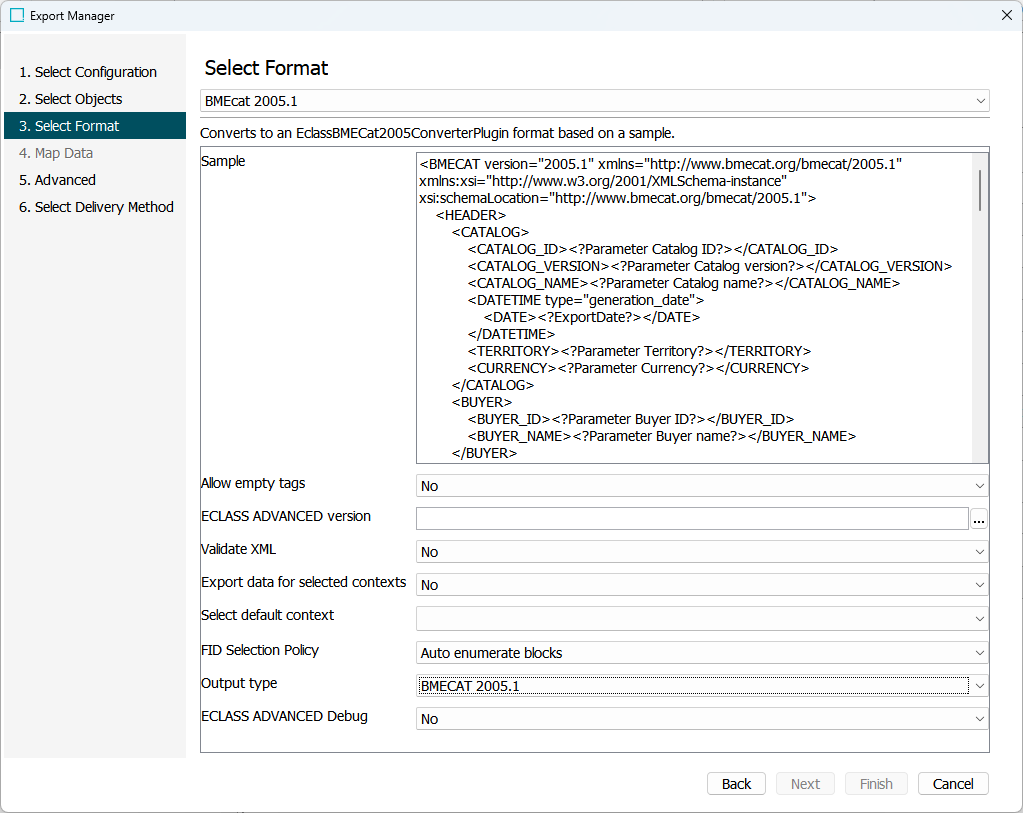Open the BMEcat 2005.1 format dropdown
Viewport: 1023px width, 813px height.
pos(594,101)
